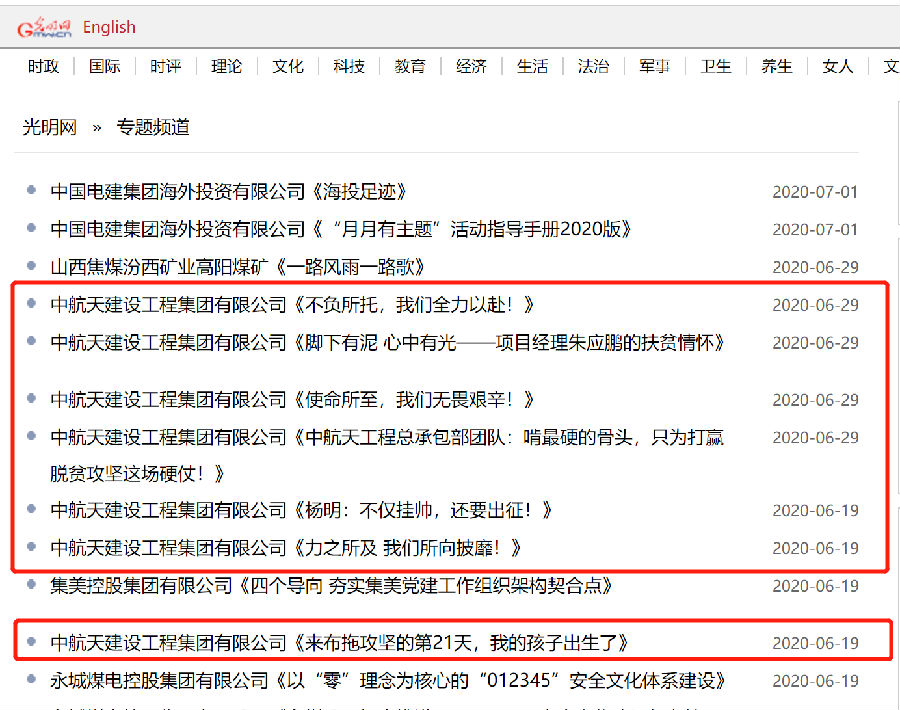Select the 国际 navigation item
Image resolution: width=900 pixels, height=710 pixels.
pyautogui.click(x=105, y=66)
